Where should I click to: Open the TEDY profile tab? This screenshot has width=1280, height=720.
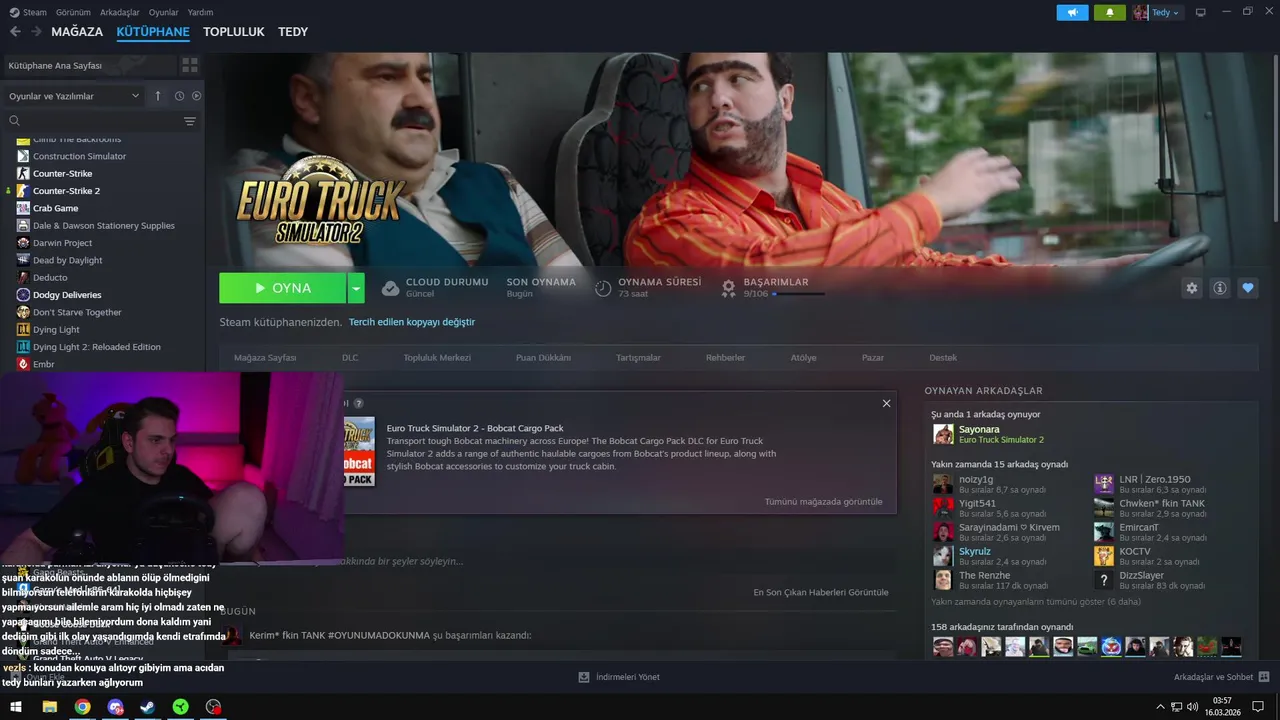click(293, 32)
